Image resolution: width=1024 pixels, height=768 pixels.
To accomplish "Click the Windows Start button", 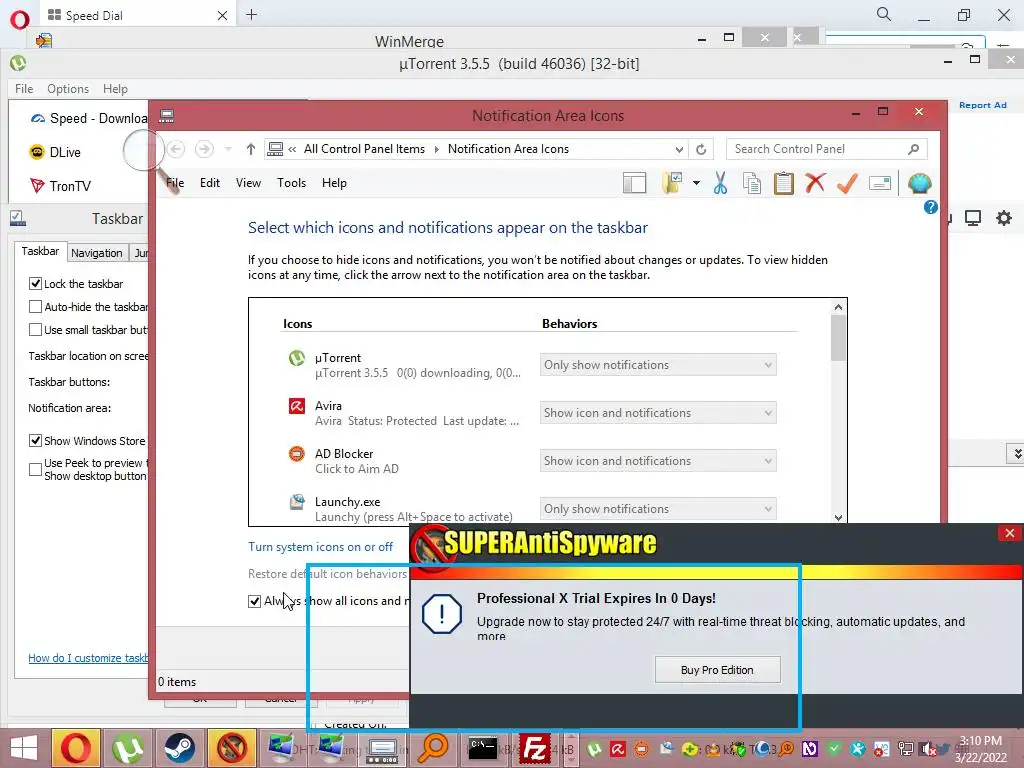I will (x=24, y=748).
